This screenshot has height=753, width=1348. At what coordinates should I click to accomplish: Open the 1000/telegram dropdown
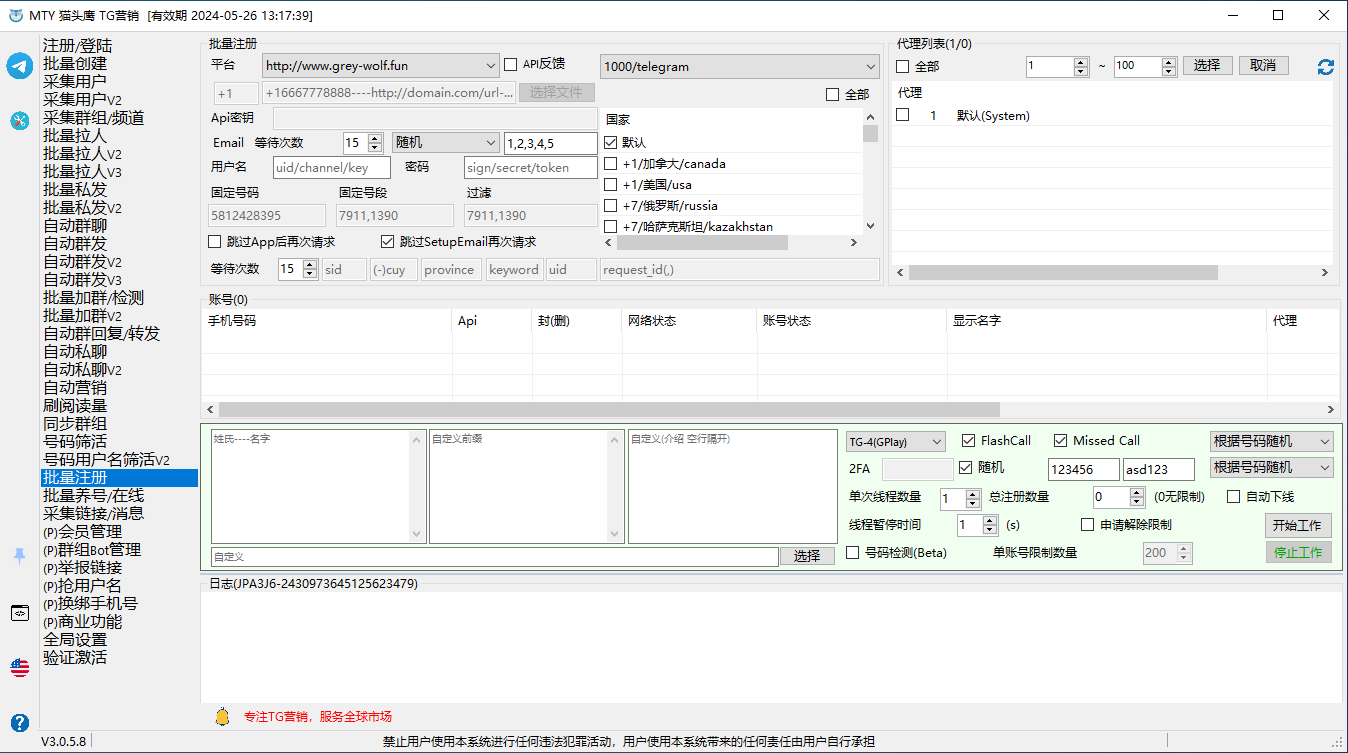pyautogui.click(x=738, y=67)
